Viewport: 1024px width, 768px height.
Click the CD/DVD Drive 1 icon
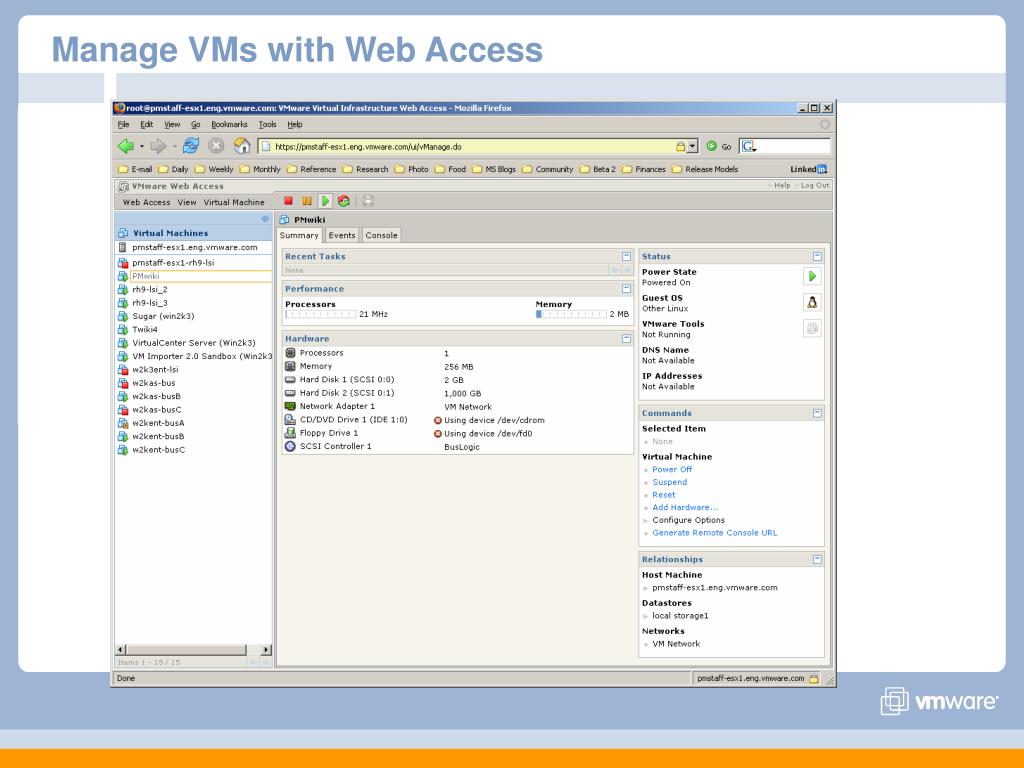click(291, 420)
